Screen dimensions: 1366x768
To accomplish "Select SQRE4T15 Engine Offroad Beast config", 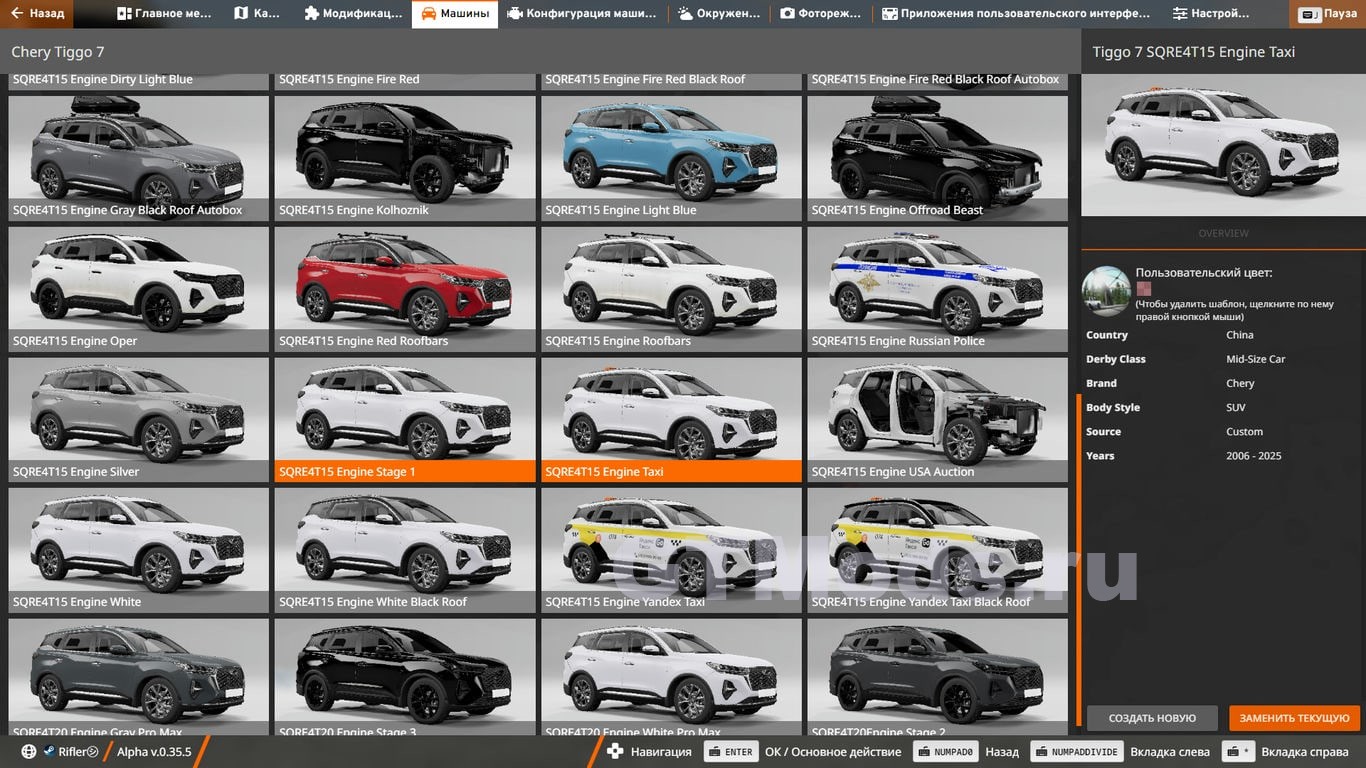I will click(938, 158).
